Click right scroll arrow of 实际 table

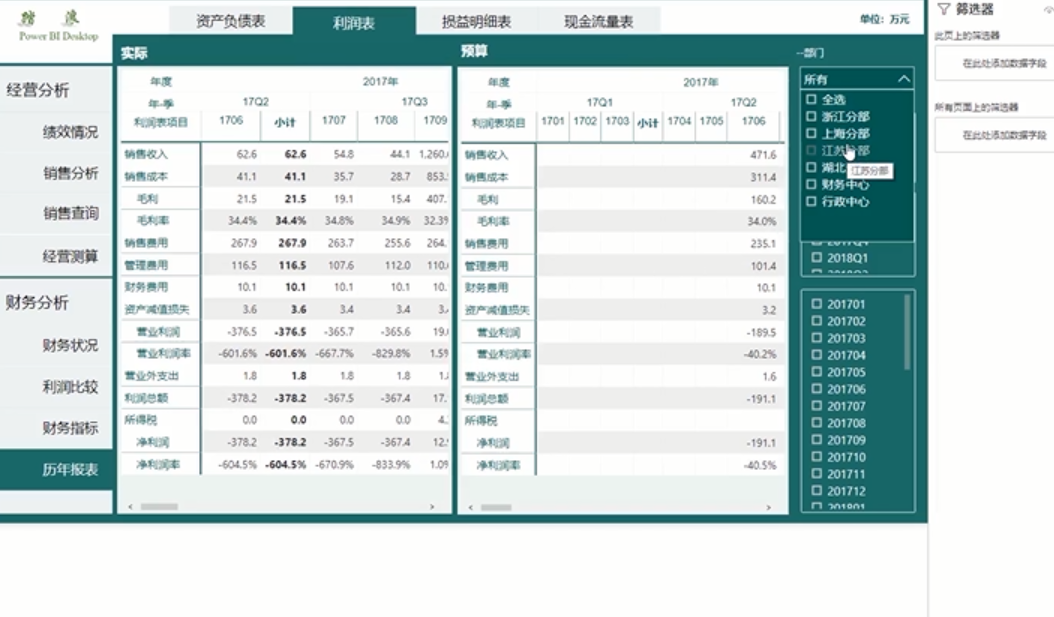[432, 507]
